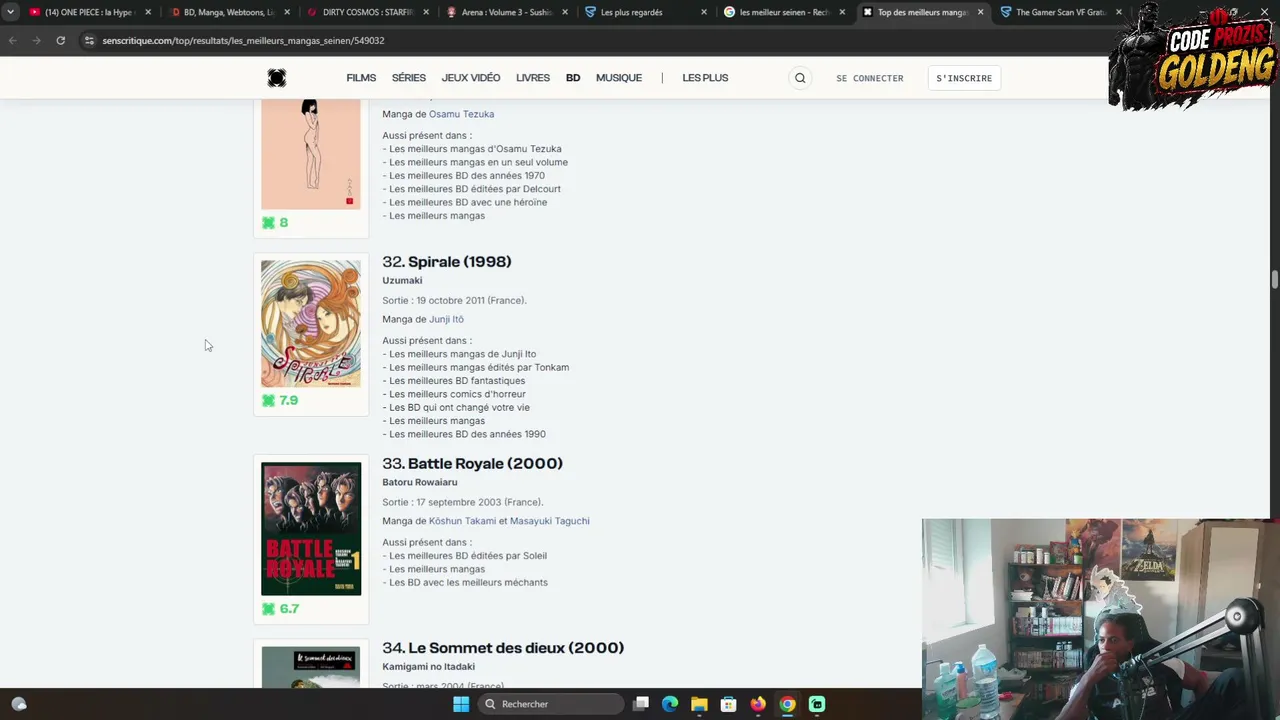Open the site search magnifier

[x=800, y=78]
